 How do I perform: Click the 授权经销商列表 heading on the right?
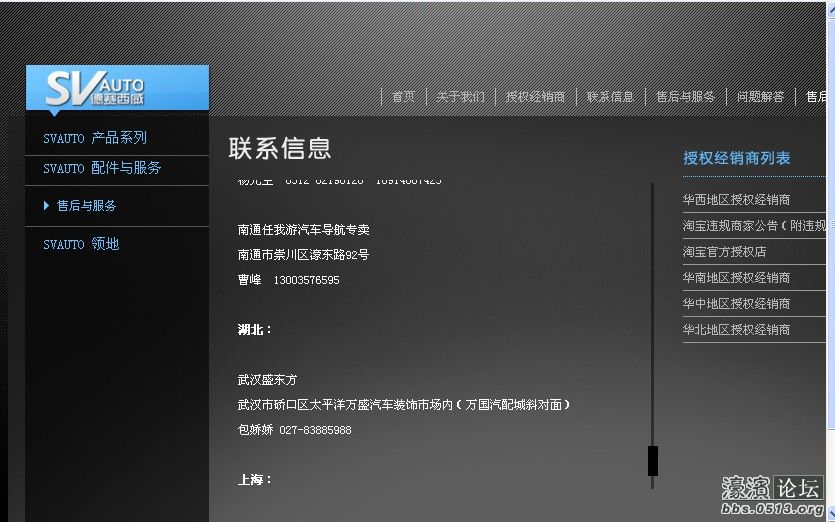coord(736,158)
